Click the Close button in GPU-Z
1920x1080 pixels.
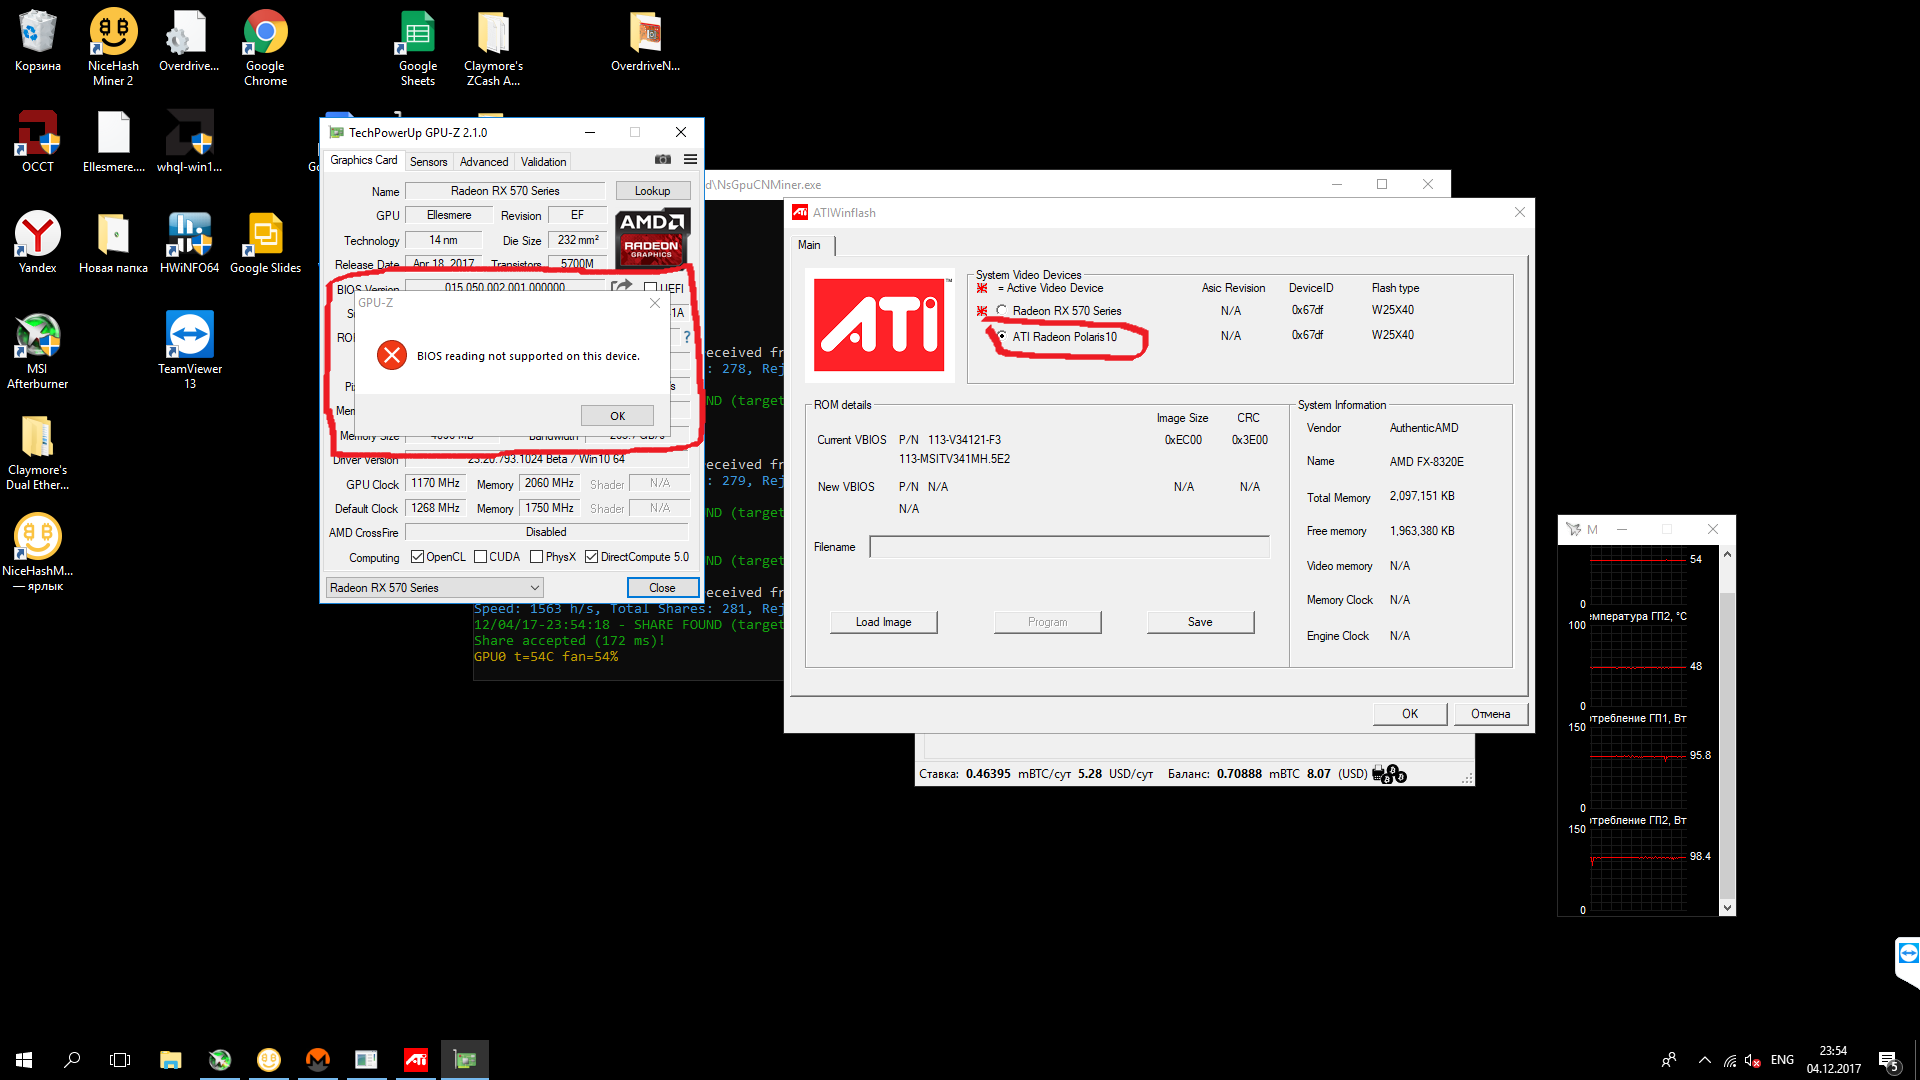click(x=662, y=588)
